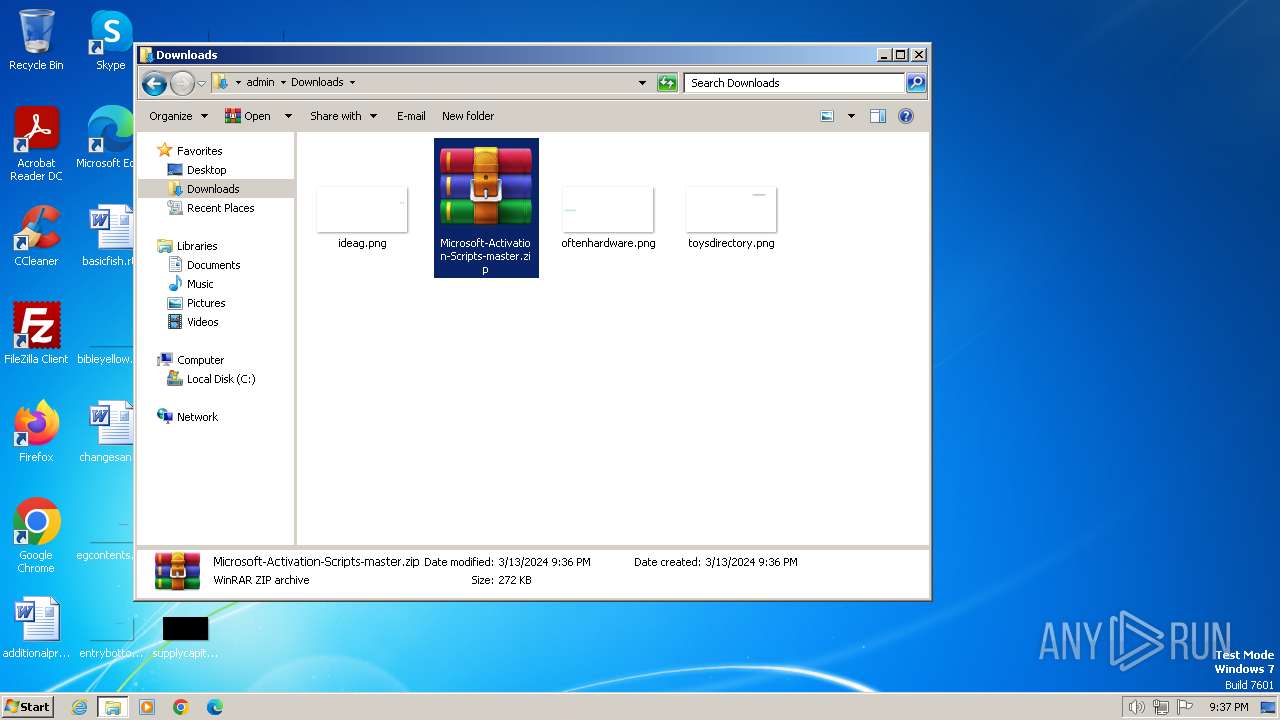Refresh the Downloads folder view

(x=667, y=83)
